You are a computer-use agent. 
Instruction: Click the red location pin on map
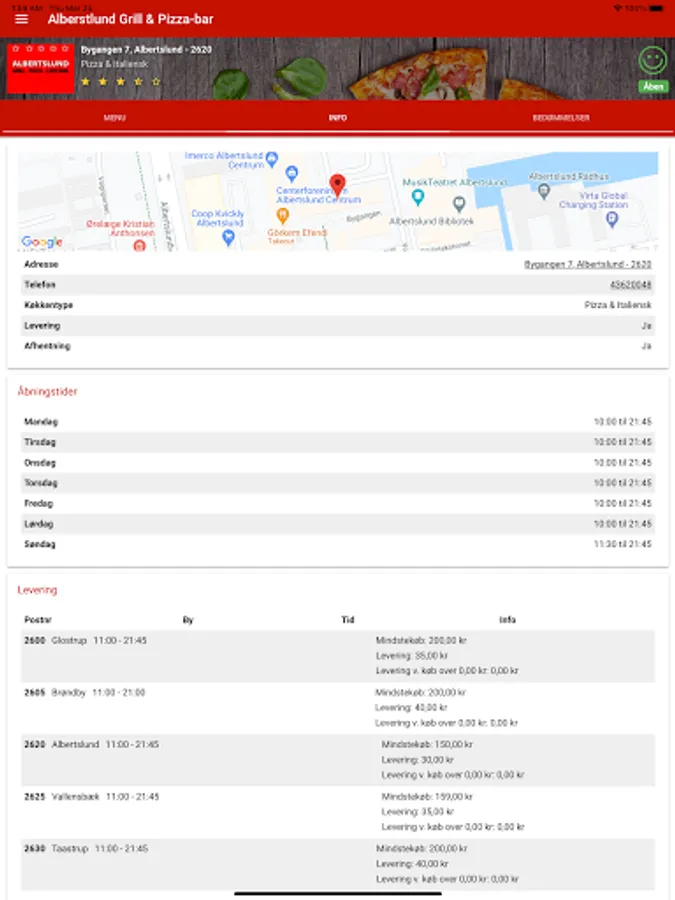(338, 185)
